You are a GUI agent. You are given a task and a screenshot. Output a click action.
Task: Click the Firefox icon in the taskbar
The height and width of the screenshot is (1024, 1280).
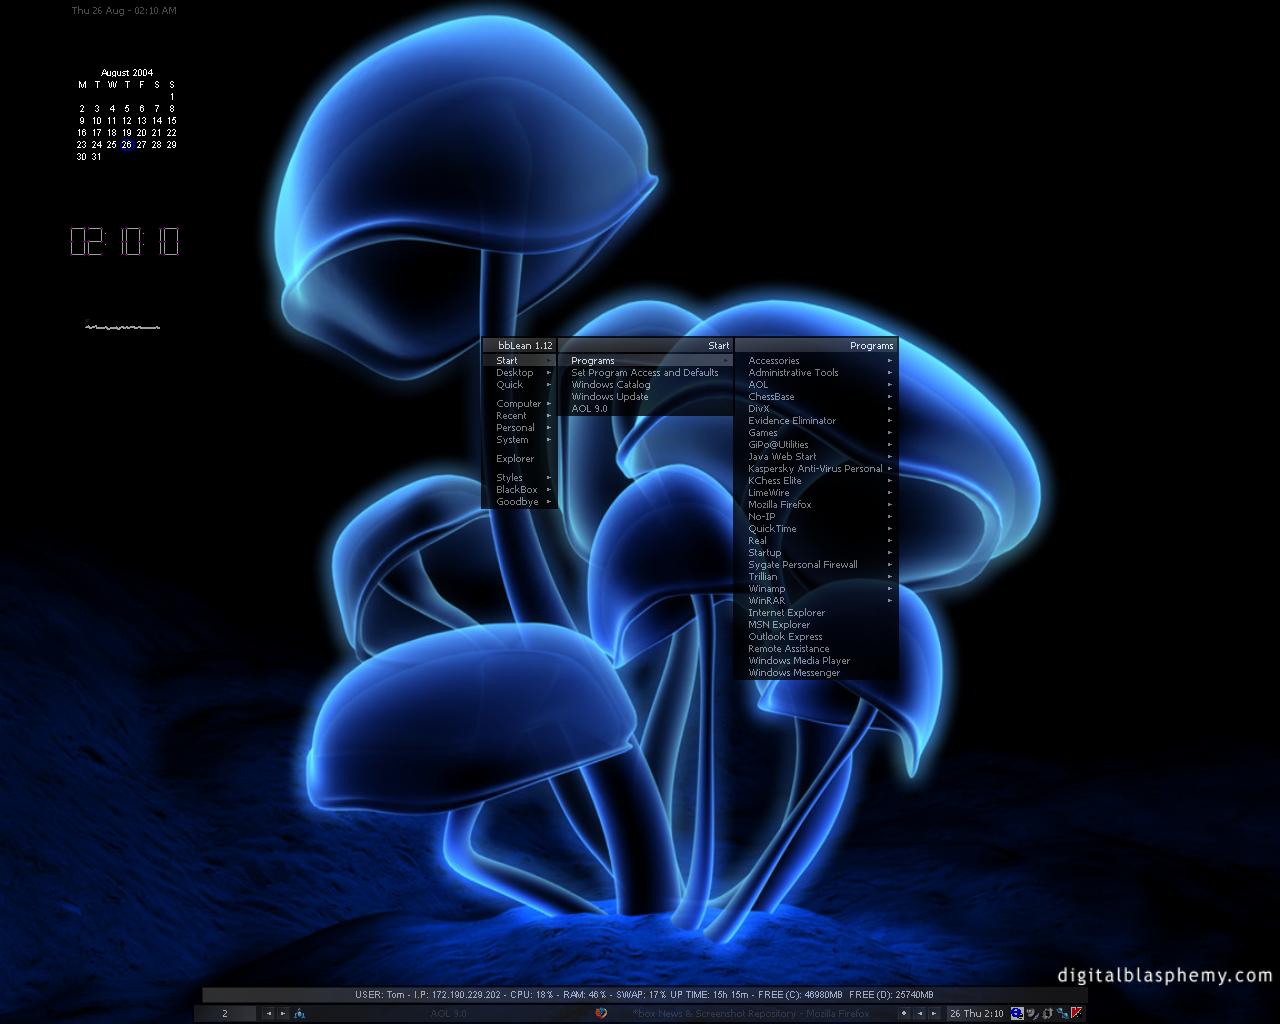(x=601, y=1013)
